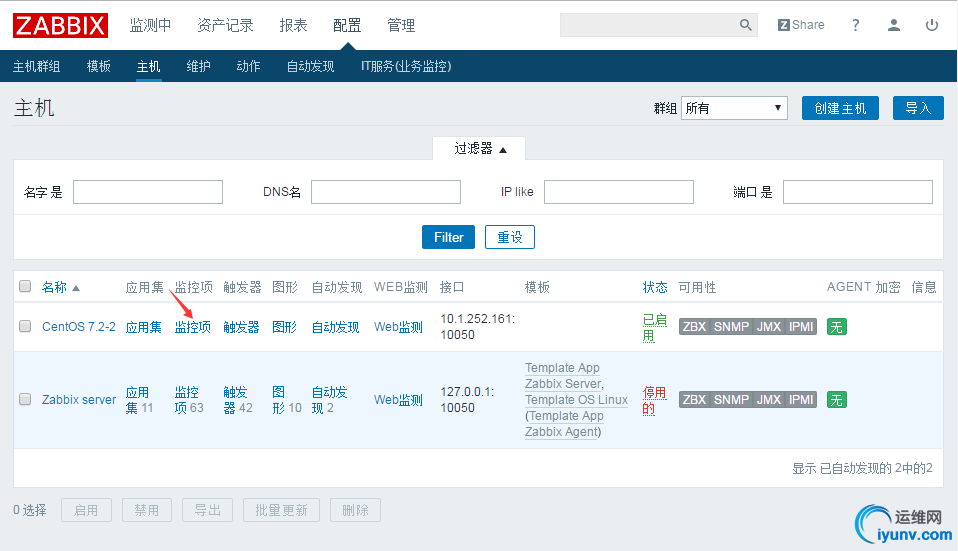Open 触发器 for CentOS 7.2-2
The image size is (958, 551).
[x=241, y=327]
